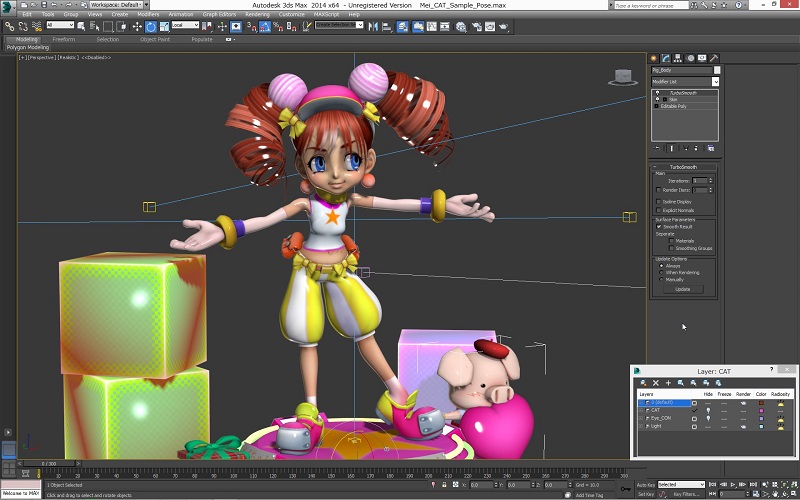800x500 pixels.
Task: Open the Motion command panel tab
Action: tap(690, 58)
